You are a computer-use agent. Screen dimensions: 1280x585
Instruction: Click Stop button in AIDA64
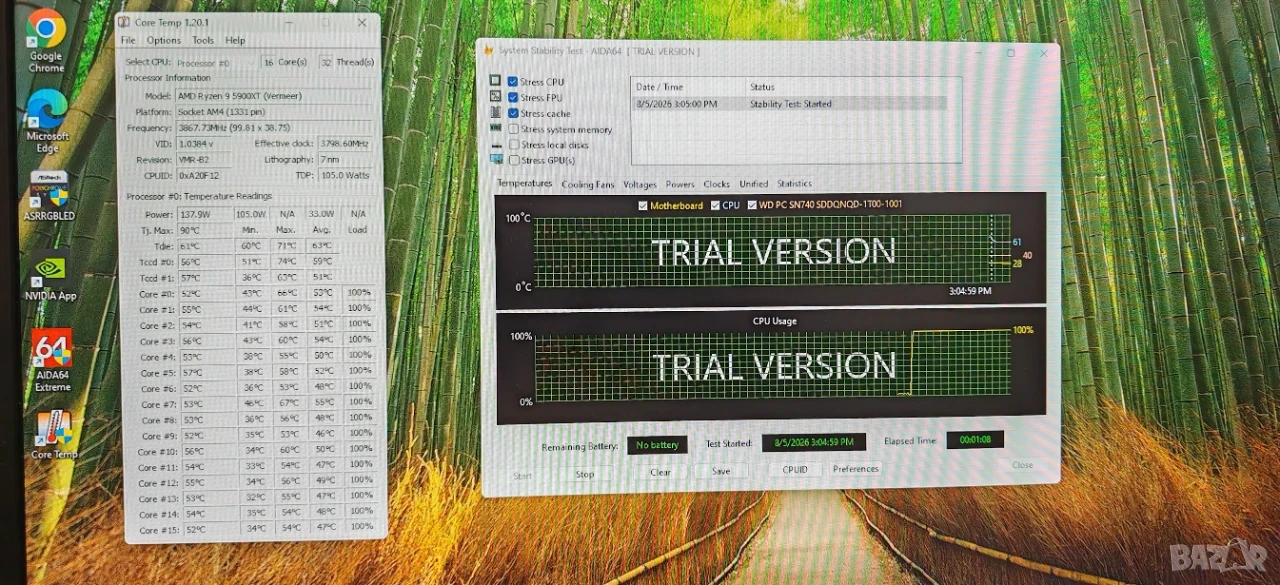click(585, 474)
